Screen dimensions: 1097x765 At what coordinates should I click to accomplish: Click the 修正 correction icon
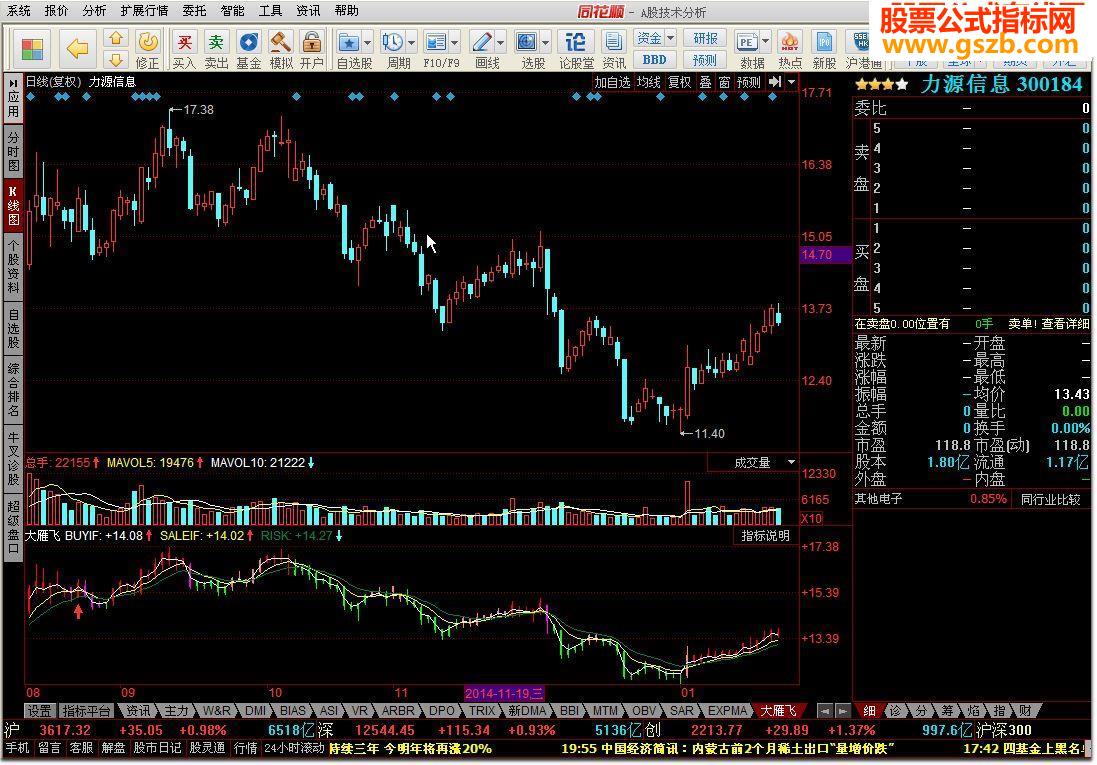(148, 42)
